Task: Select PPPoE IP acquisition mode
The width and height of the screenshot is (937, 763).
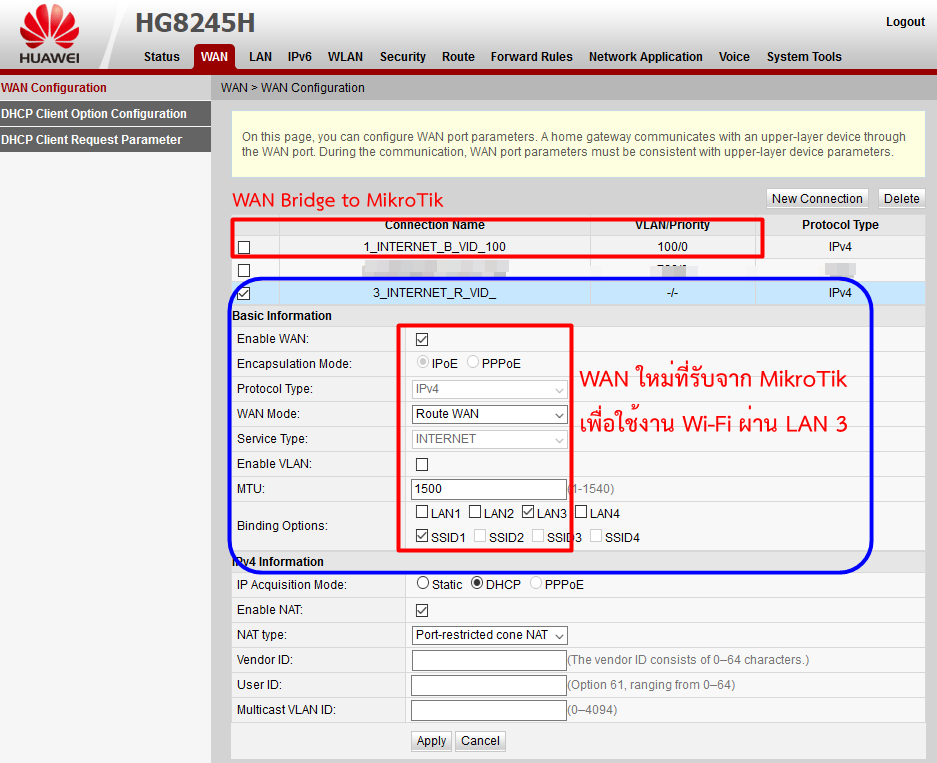Action: coord(535,583)
